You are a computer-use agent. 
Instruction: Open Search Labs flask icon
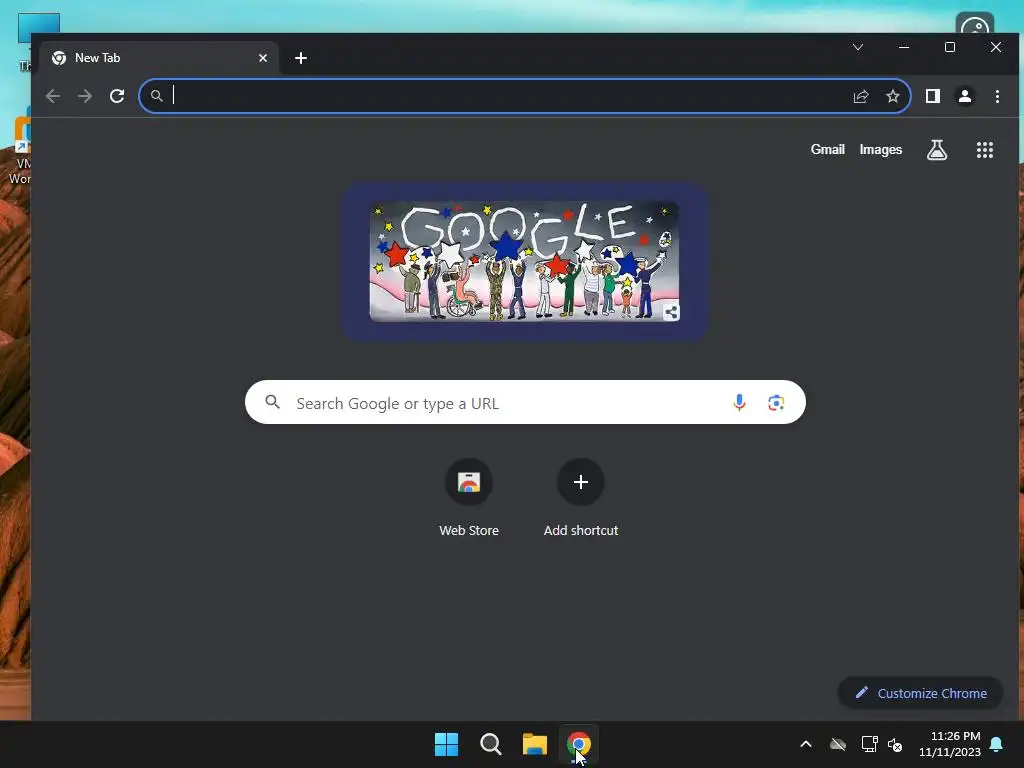tap(936, 150)
